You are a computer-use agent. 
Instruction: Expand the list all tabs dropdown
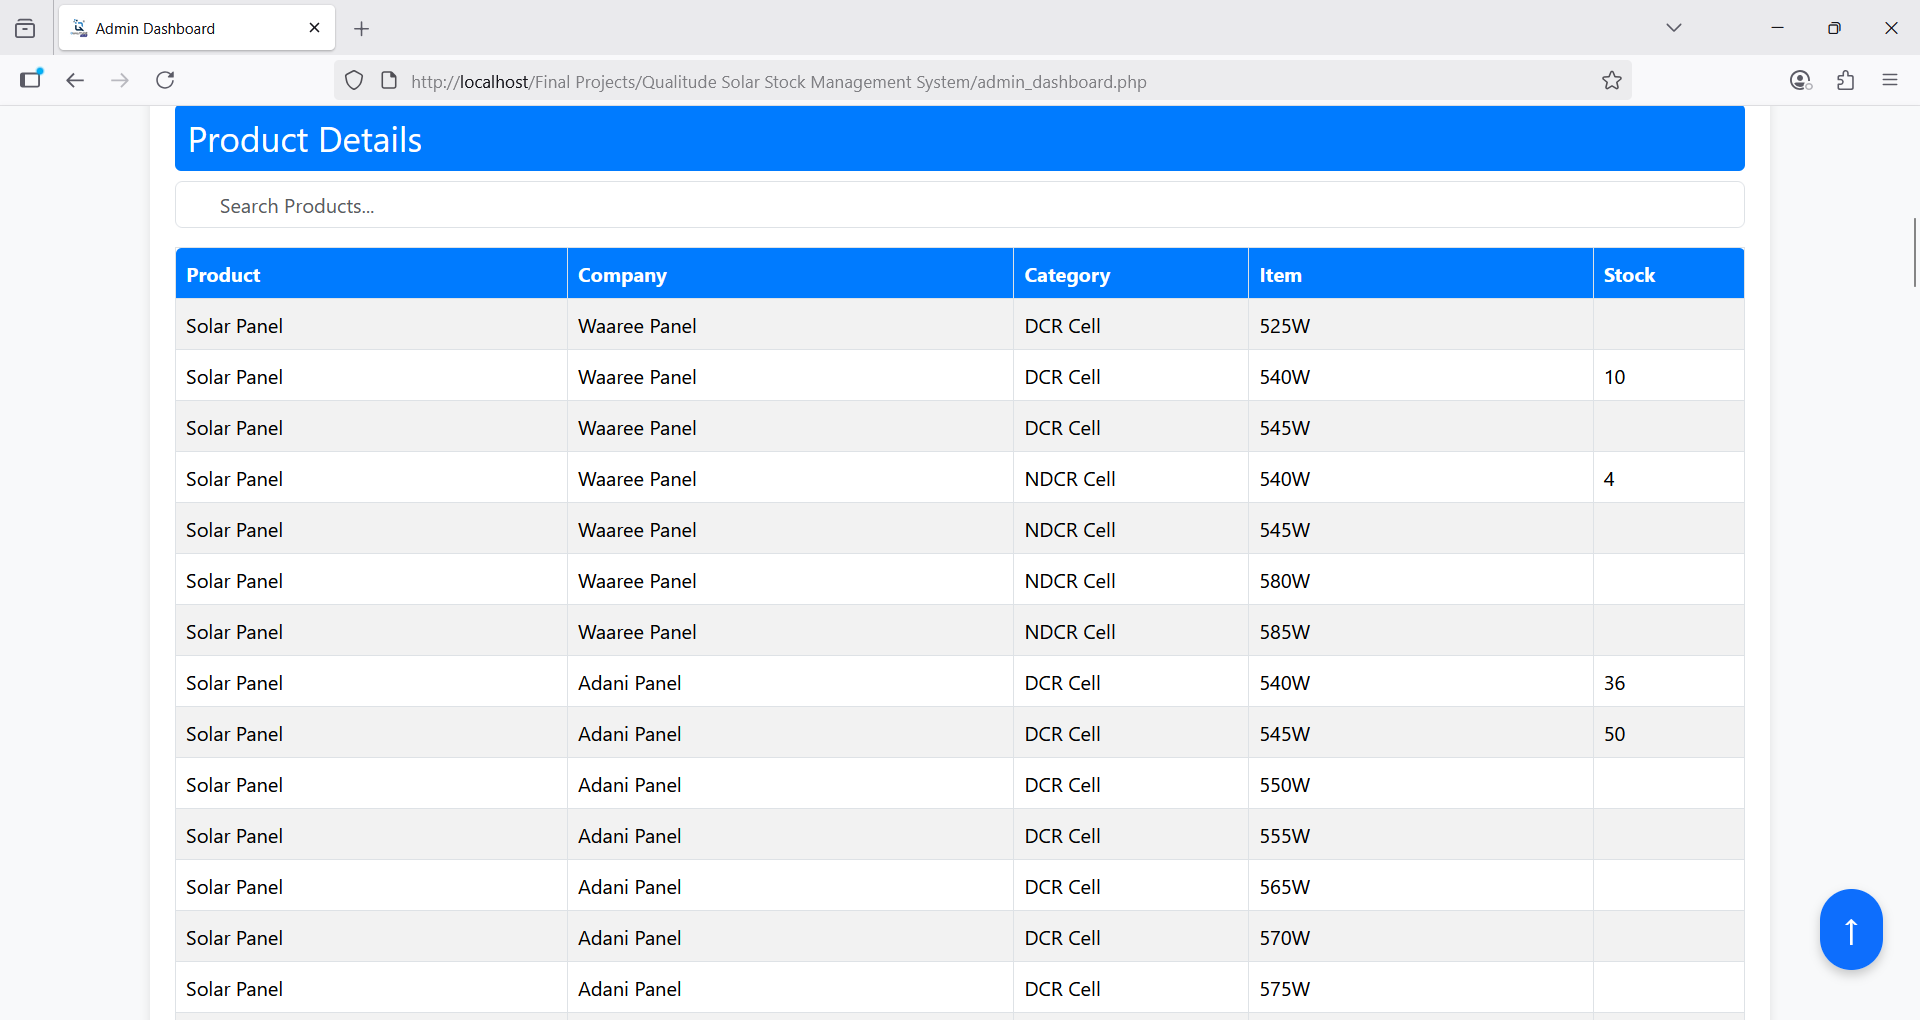1673,28
